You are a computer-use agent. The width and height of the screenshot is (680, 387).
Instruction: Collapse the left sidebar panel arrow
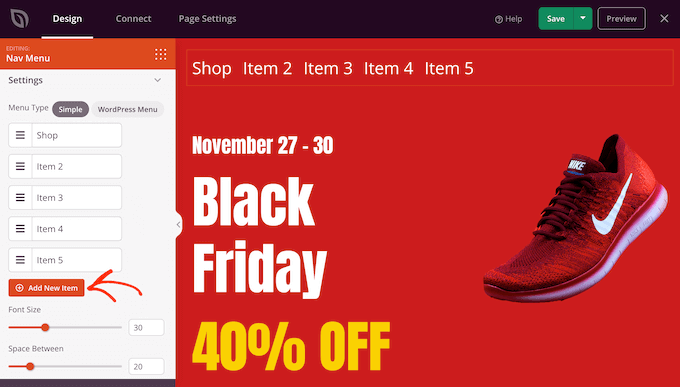tap(178, 224)
